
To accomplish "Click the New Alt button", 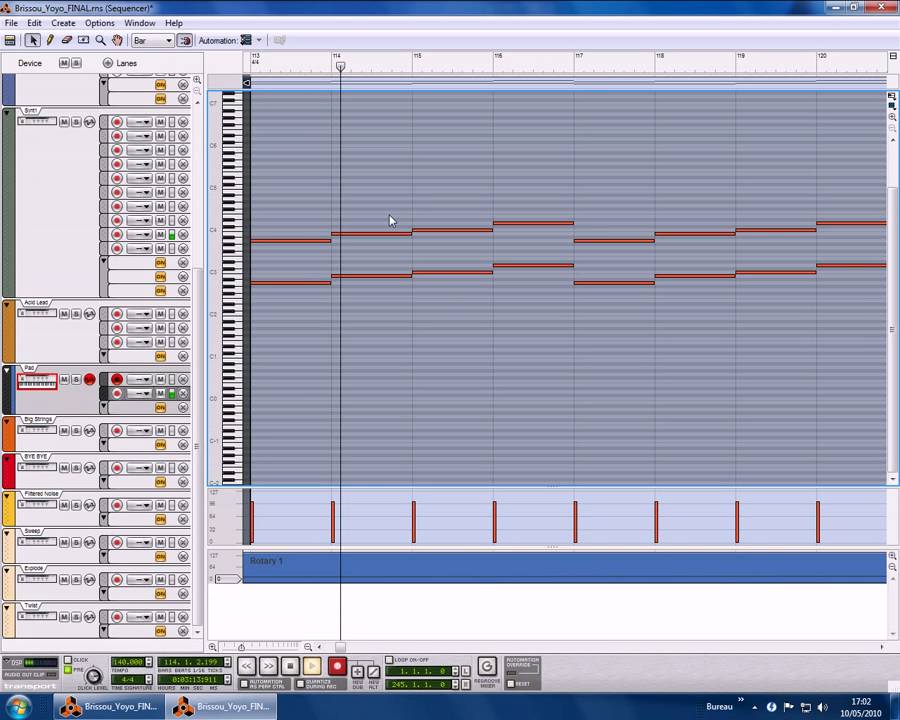I will coord(374,672).
